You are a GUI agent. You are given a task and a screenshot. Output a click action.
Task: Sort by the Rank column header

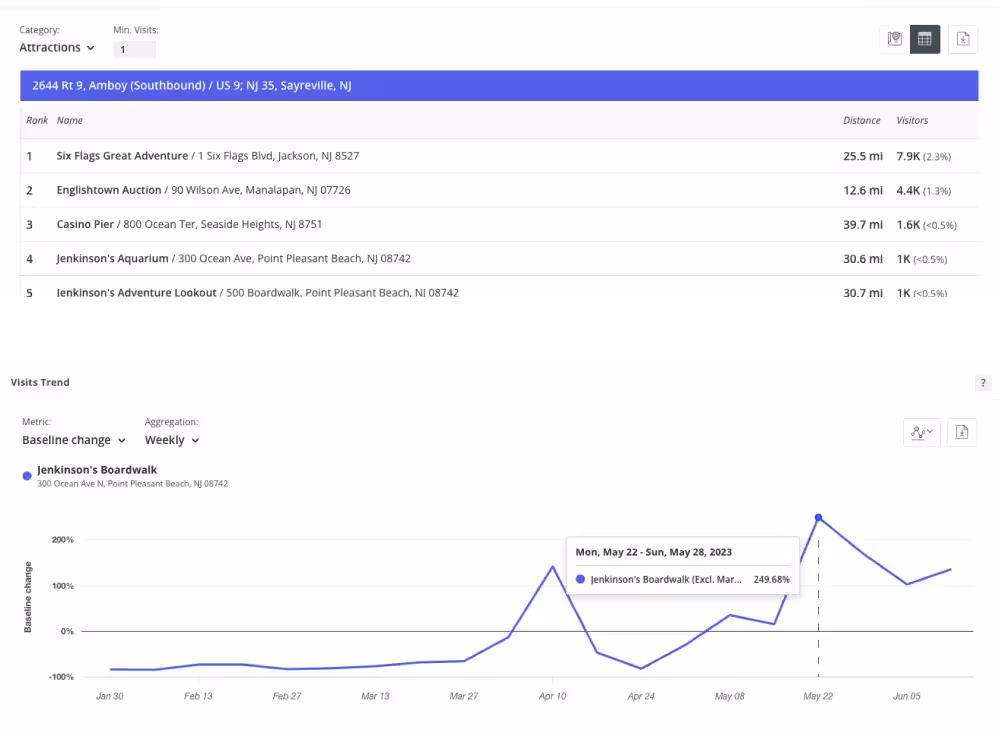[x=37, y=120]
